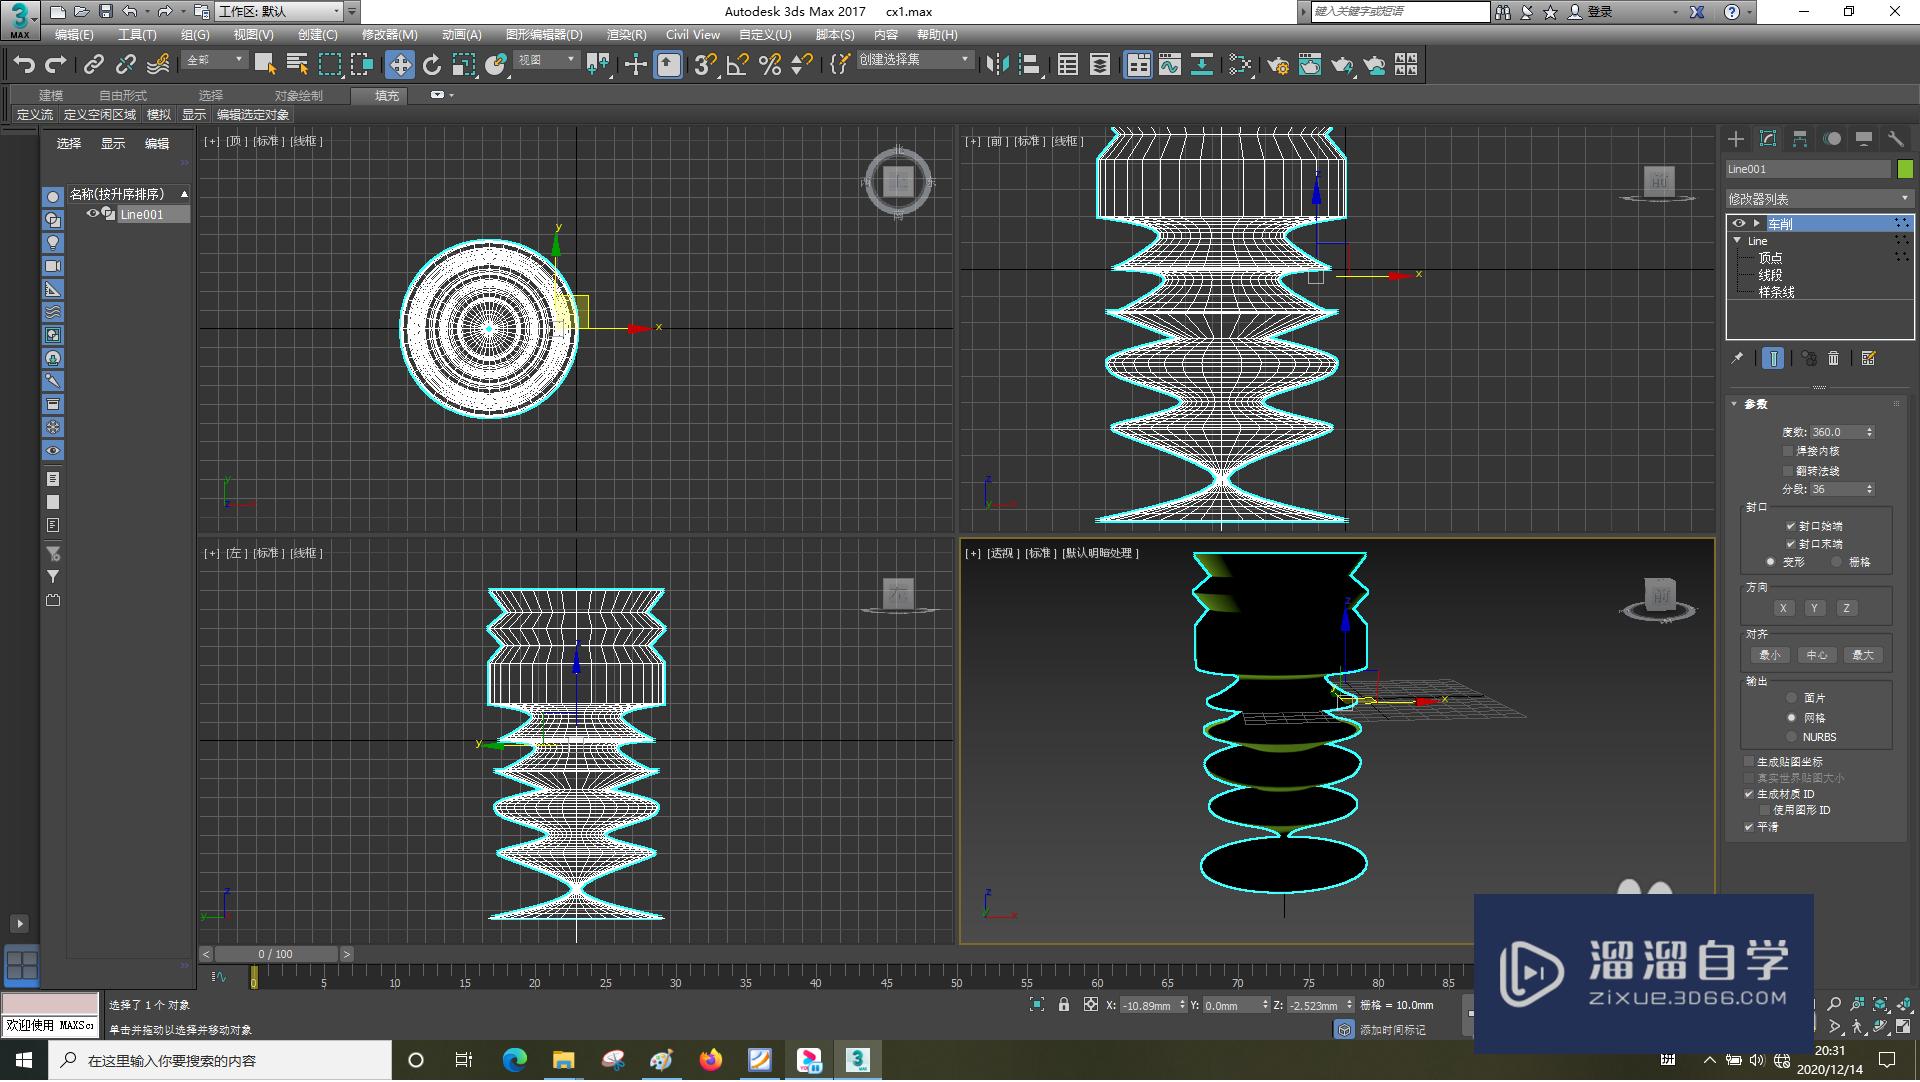Screen dimensions: 1920x1082
Task: Toggle the 3D Snaps icon
Action: pyautogui.click(x=704, y=65)
